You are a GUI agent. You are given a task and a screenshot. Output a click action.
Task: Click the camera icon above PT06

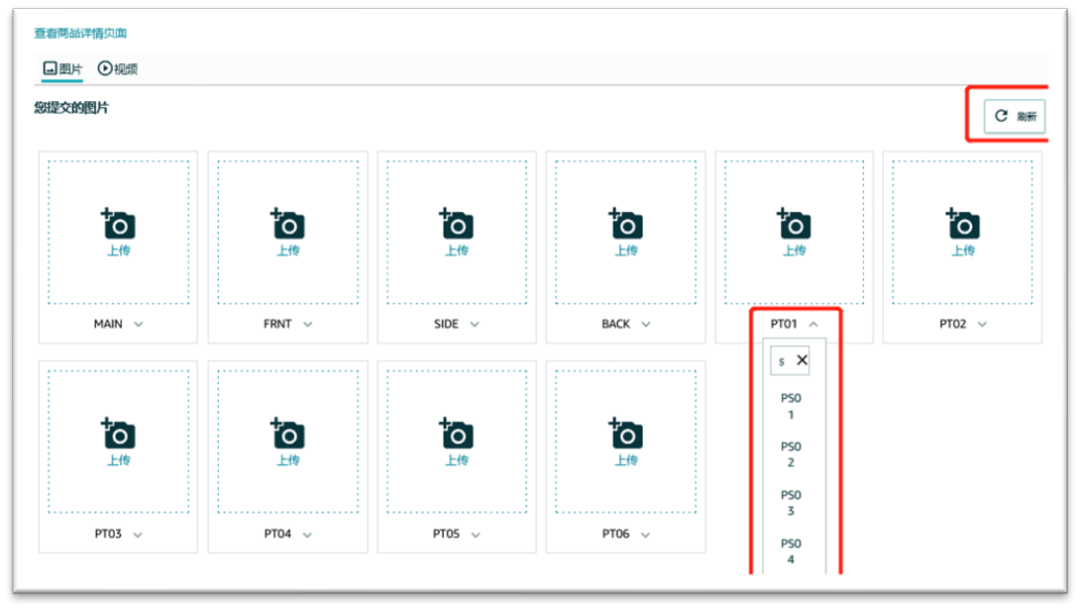tap(626, 434)
